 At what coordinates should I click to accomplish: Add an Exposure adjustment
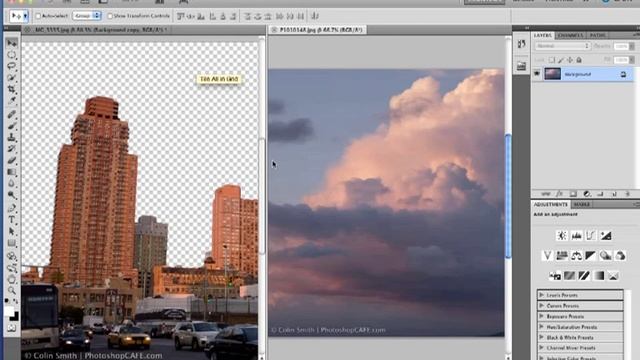(x=606, y=236)
